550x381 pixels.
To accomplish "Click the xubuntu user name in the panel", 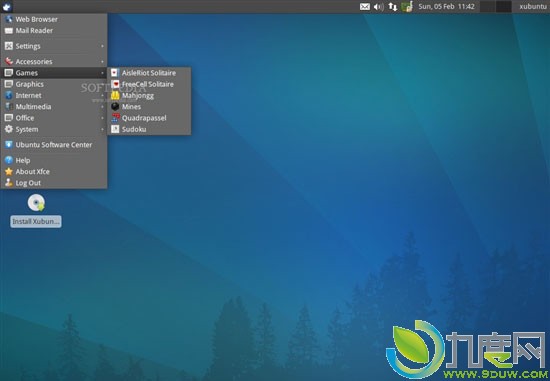I will click(532, 7).
